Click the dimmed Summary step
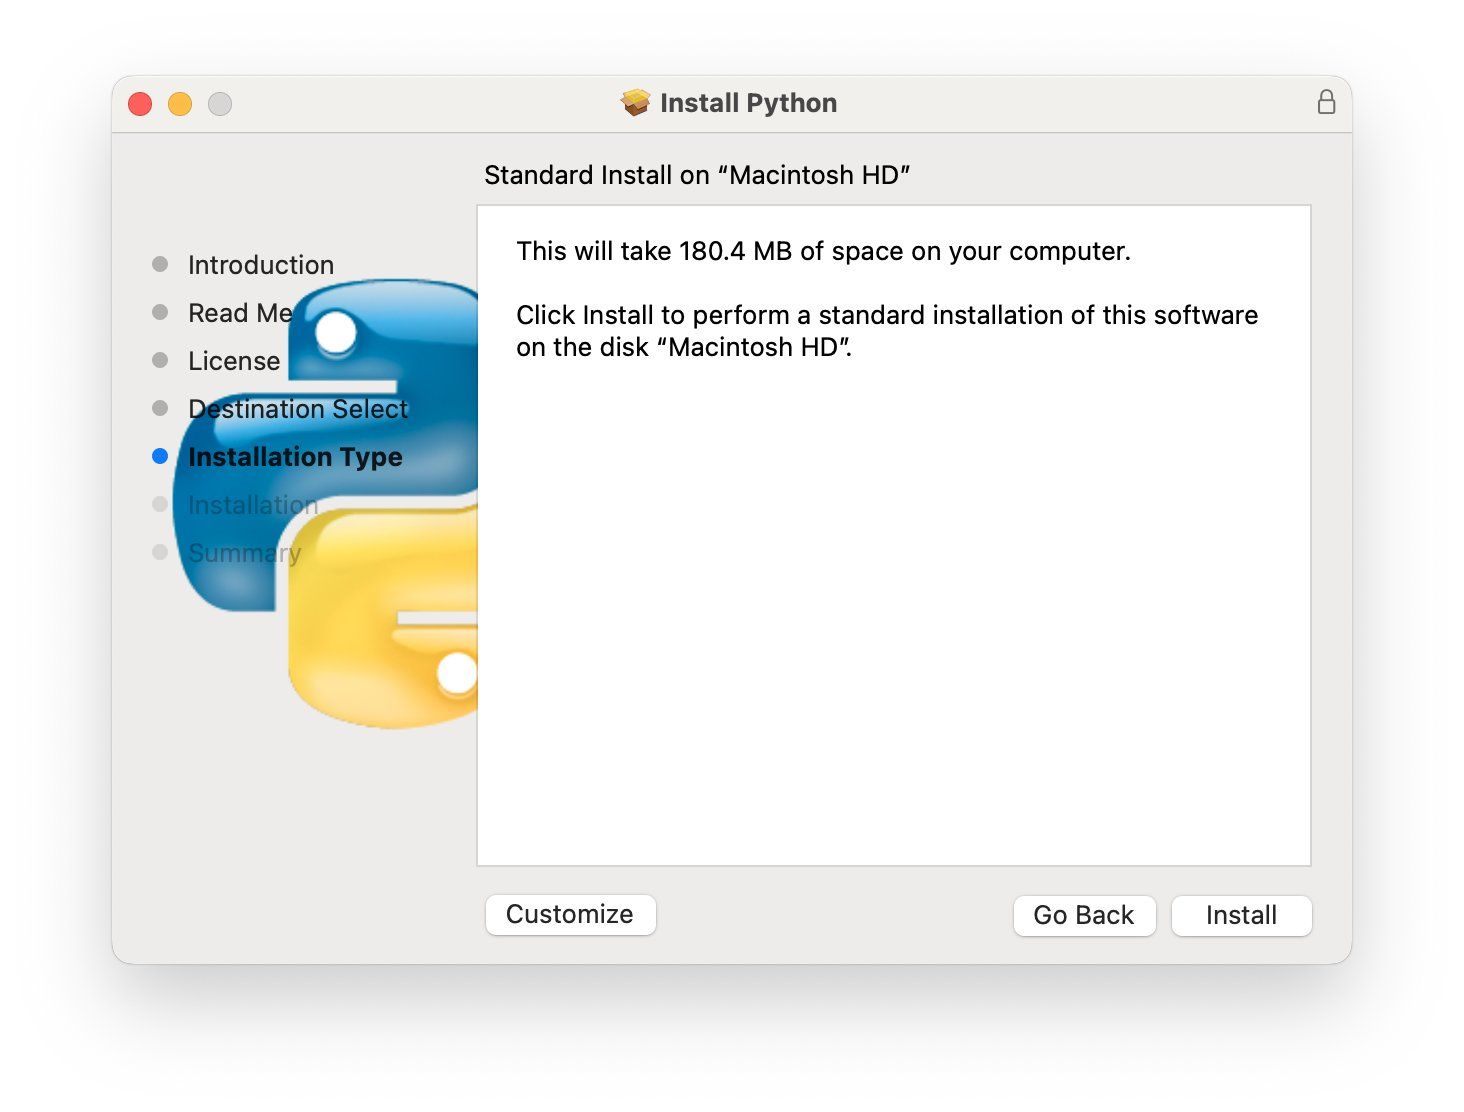 [x=244, y=553]
